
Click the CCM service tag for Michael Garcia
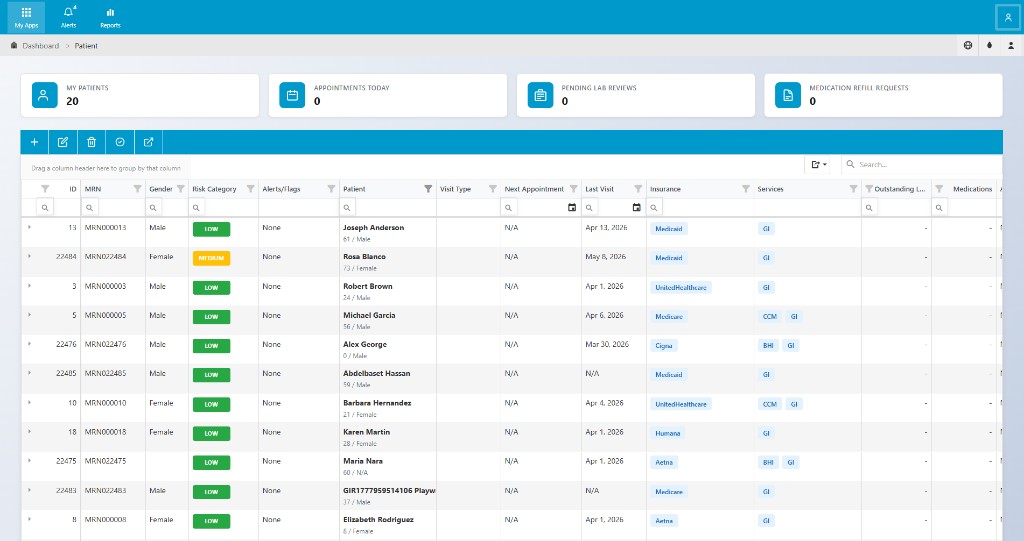pyautogui.click(x=770, y=316)
